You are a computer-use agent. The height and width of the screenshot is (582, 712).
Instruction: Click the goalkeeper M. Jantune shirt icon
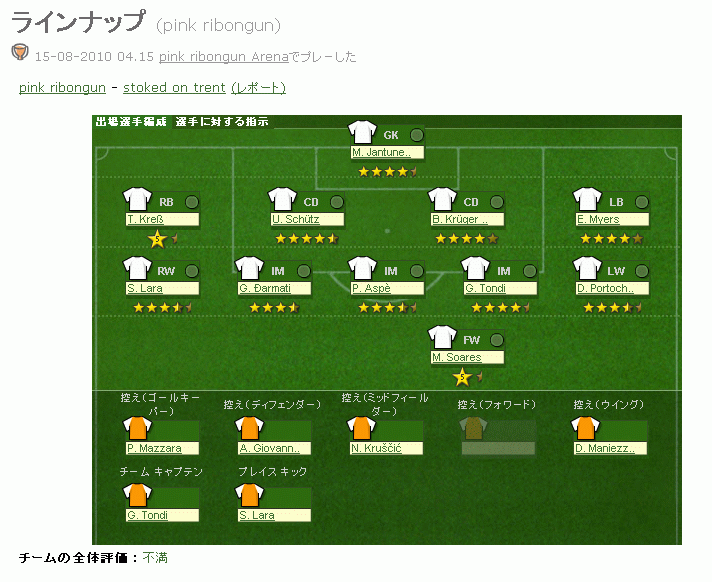point(361,134)
